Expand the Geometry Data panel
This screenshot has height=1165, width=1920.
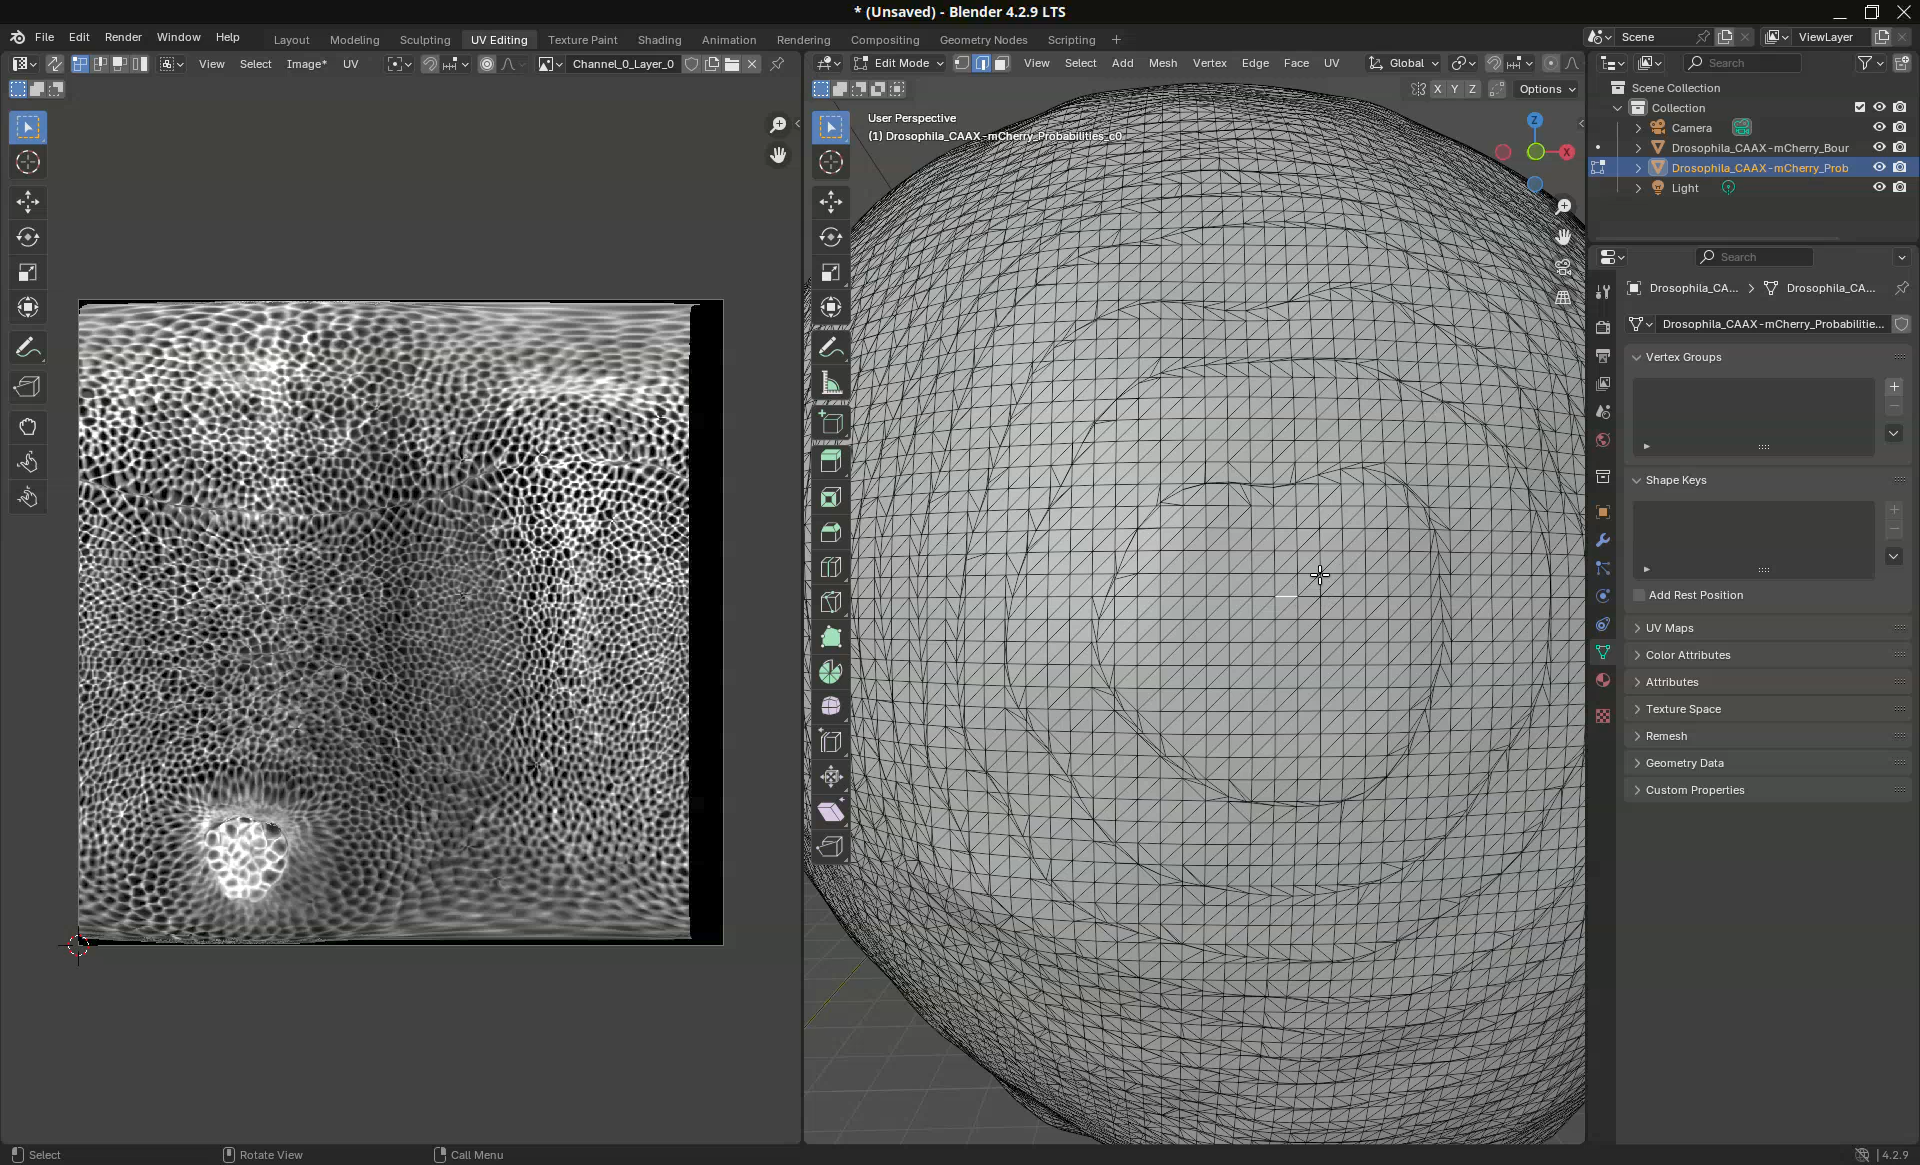click(x=1684, y=763)
